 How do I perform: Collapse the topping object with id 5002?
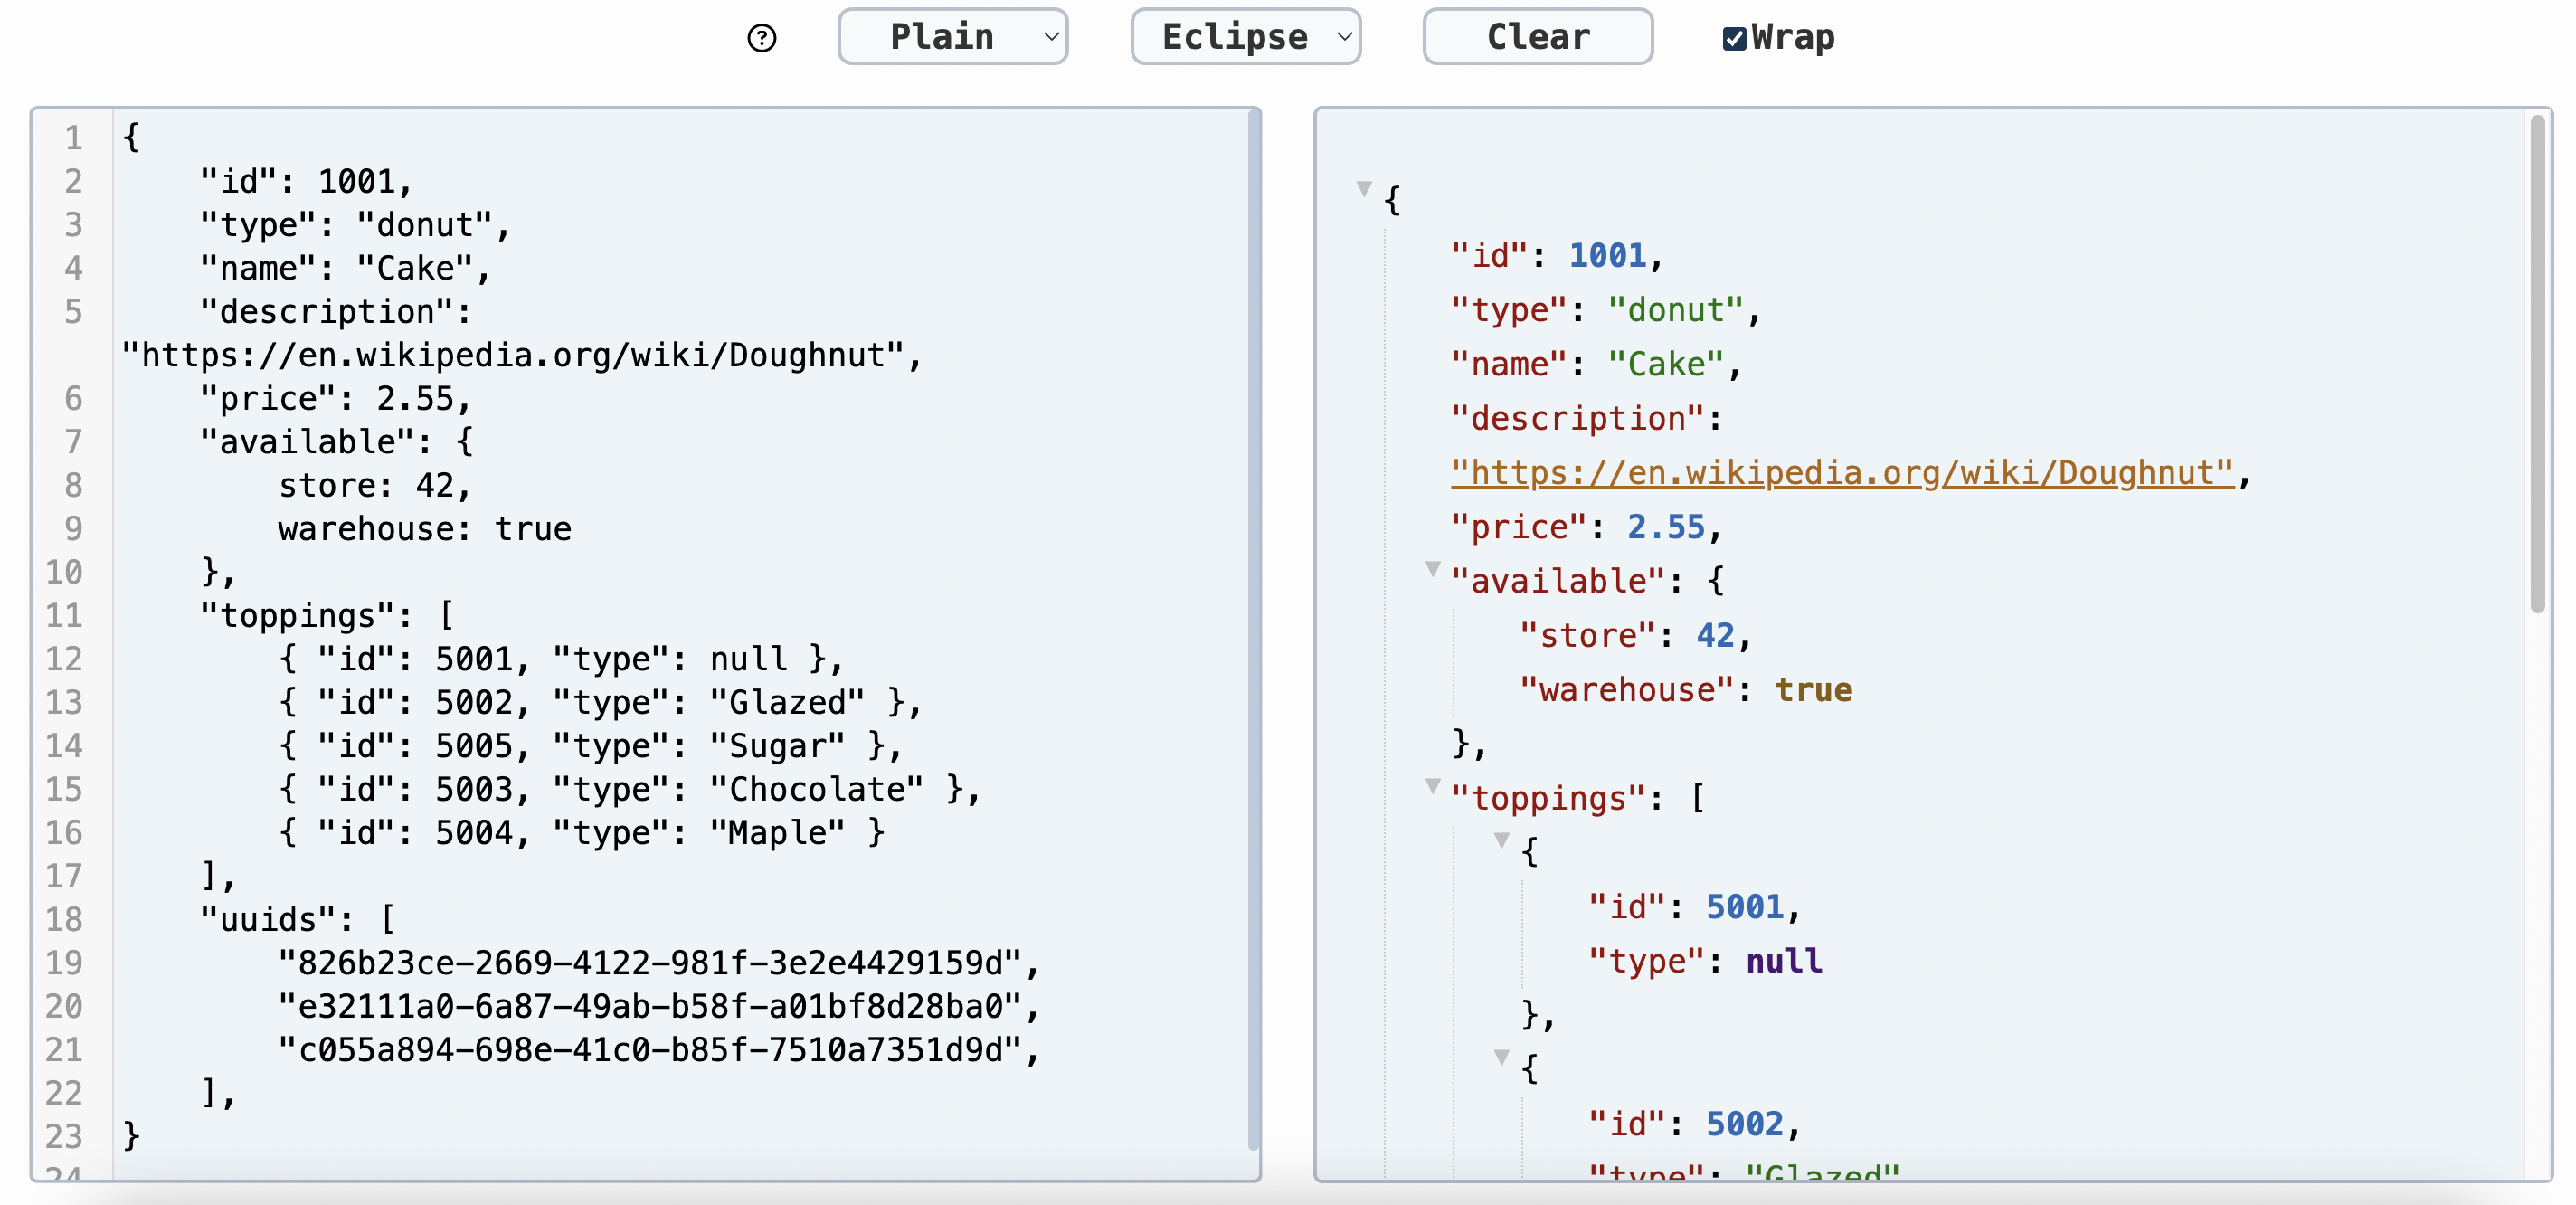pyautogui.click(x=1501, y=1057)
